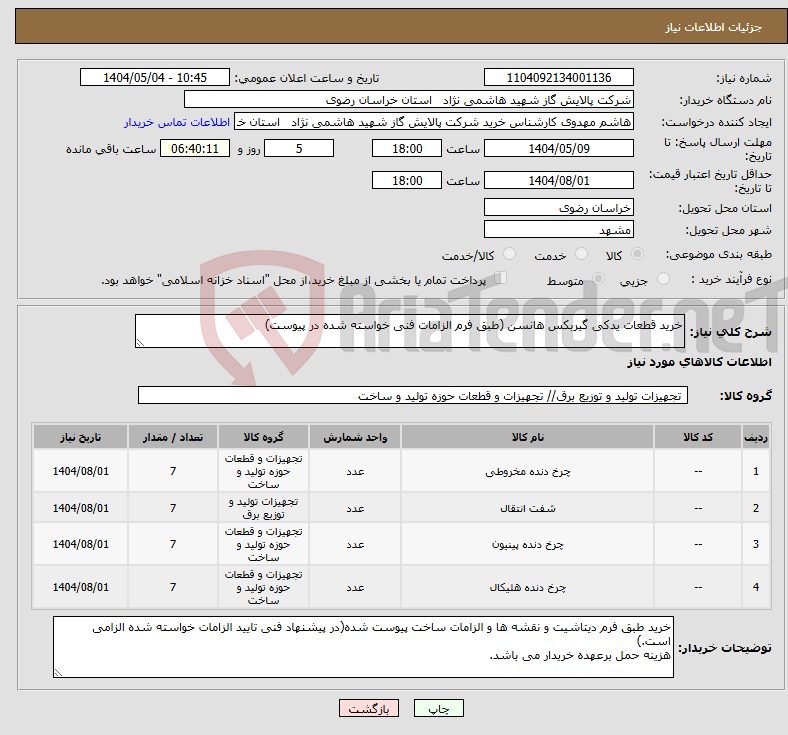Click the unit عدد in چرخ دنده مخروطی row
Viewport: 788px width, 735px height.
(355, 471)
